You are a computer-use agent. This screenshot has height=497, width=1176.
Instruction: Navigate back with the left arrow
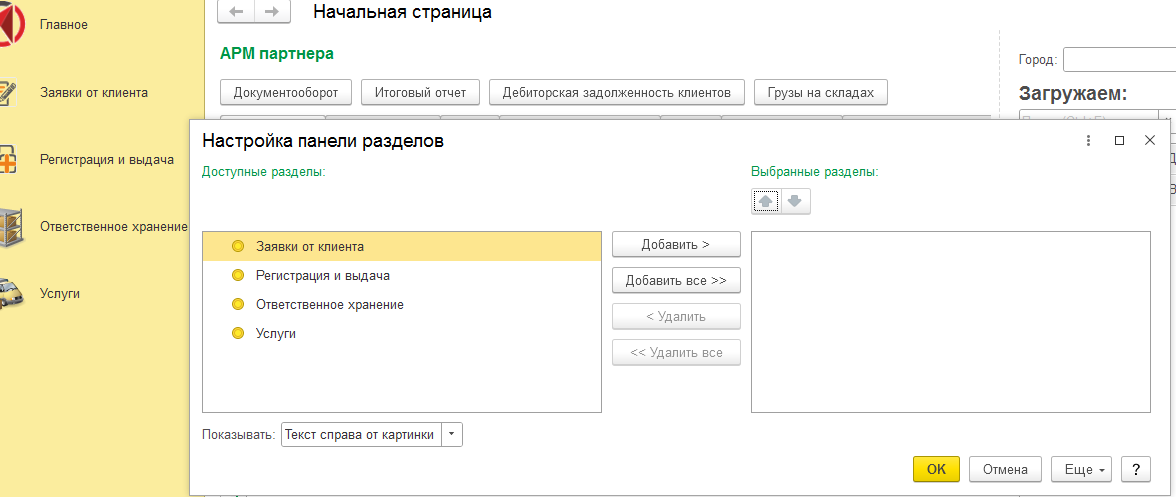pos(237,12)
